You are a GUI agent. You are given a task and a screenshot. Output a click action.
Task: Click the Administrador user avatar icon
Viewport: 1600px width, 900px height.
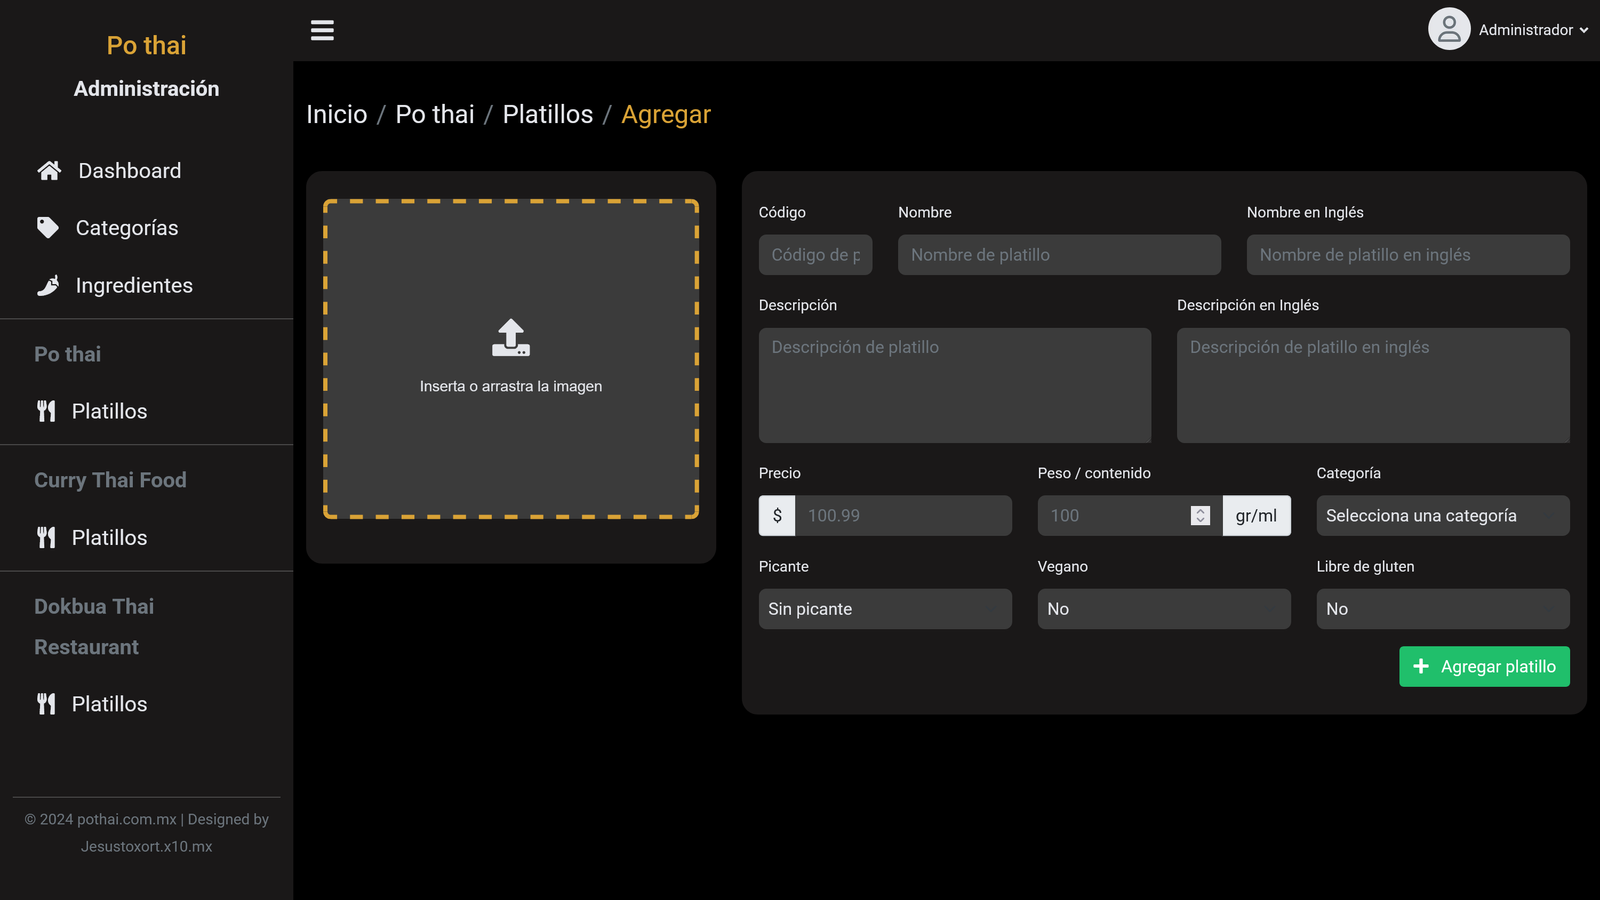1448,30
